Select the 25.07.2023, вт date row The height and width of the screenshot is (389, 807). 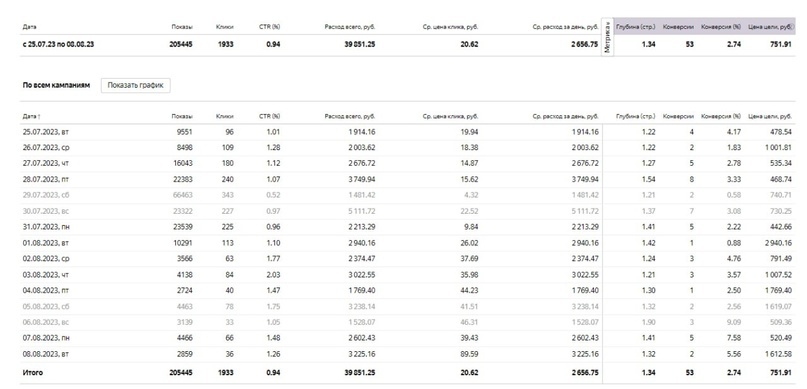pyautogui.click(x=407, y=132)
